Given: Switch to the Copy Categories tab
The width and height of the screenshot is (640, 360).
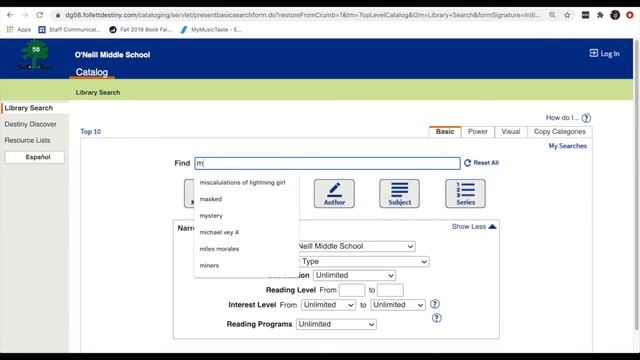Looking at the screenshot, I should pos(560,132).
